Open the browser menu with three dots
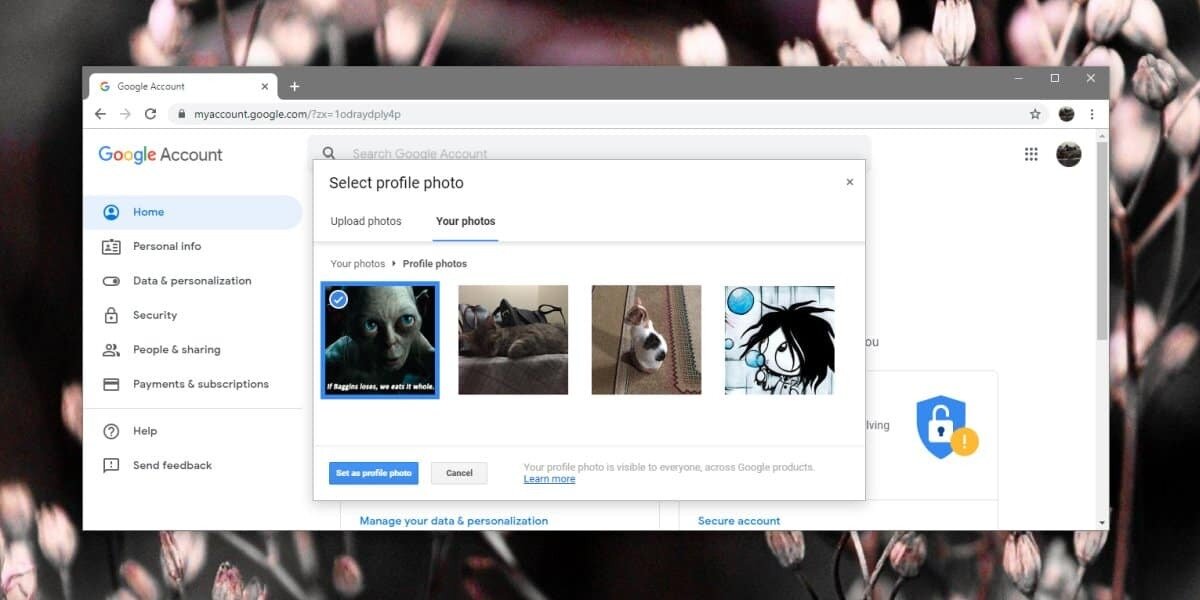This screenshot has width=1200, height=600. click(1092, 113)
